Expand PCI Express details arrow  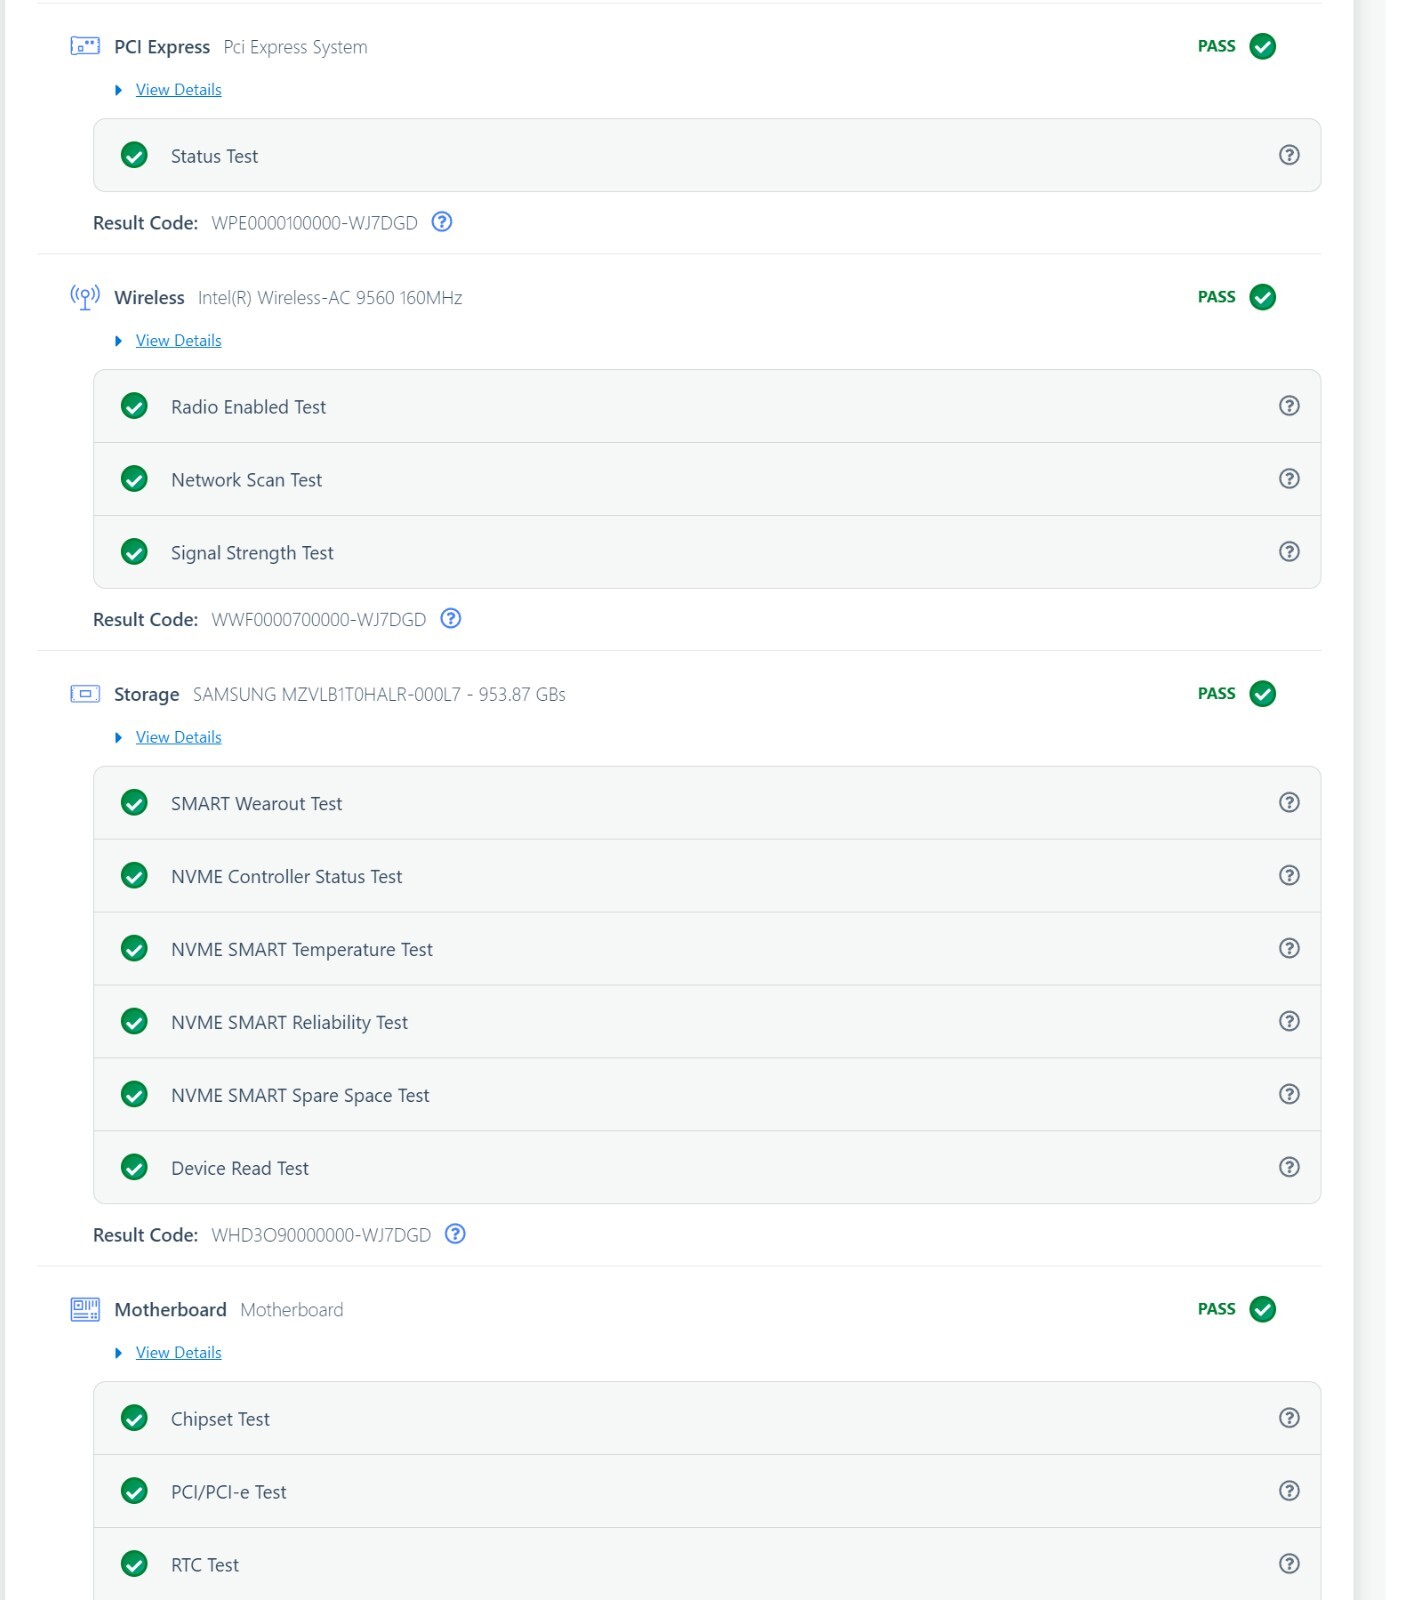(118, 90)
